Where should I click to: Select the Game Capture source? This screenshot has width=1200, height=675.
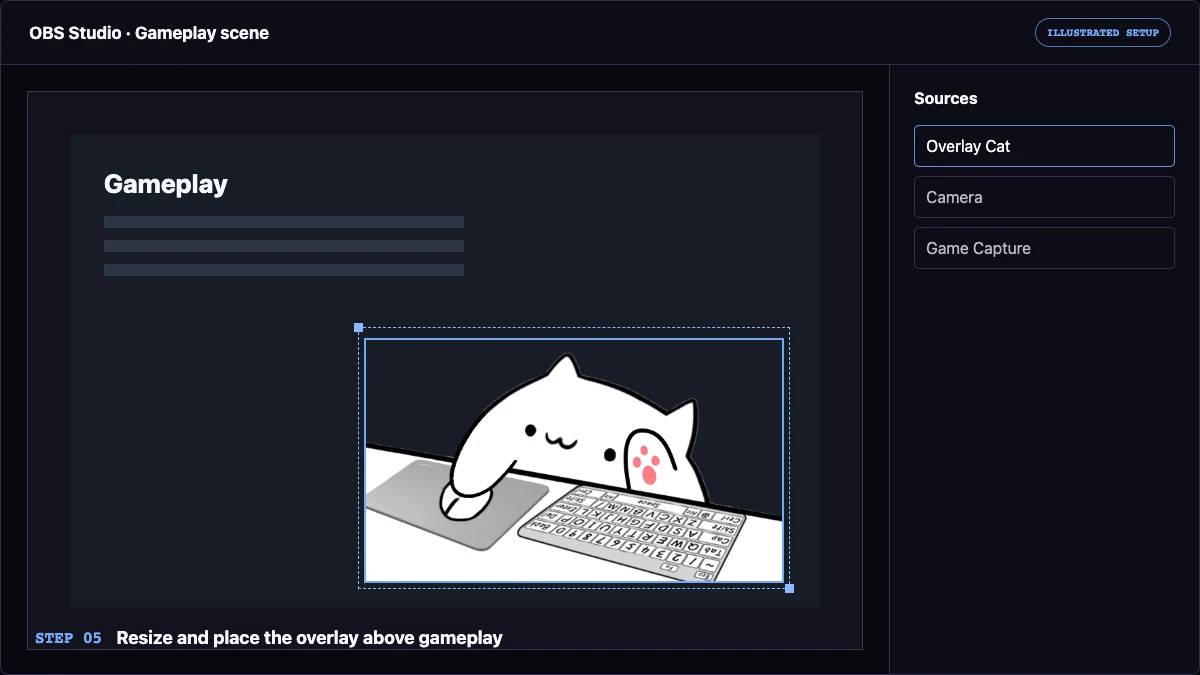(x=1044, y=248)
